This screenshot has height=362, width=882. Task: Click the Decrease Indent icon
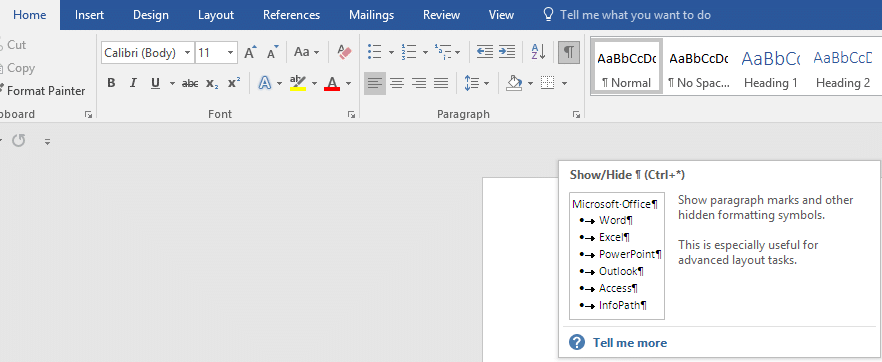click(484, 52)
